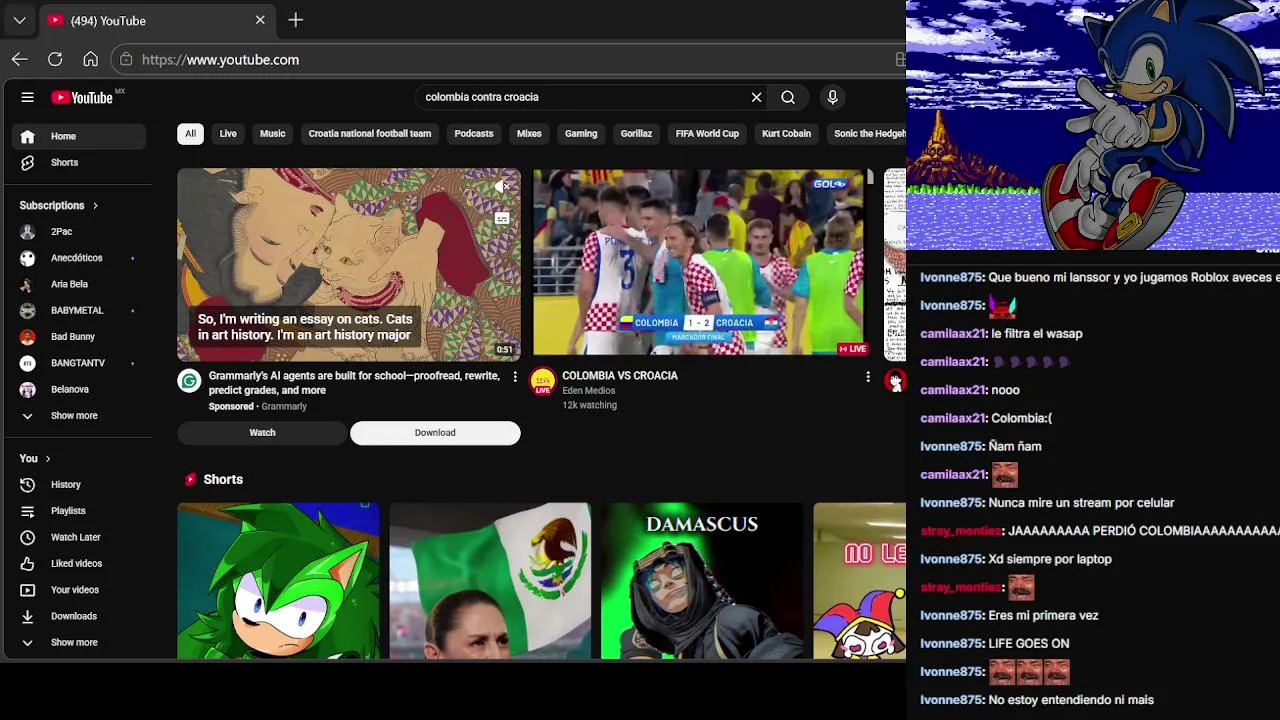Open Playlists in sidebar
The width and height of the screenshot is (1280, 720).
pos(78,511)
